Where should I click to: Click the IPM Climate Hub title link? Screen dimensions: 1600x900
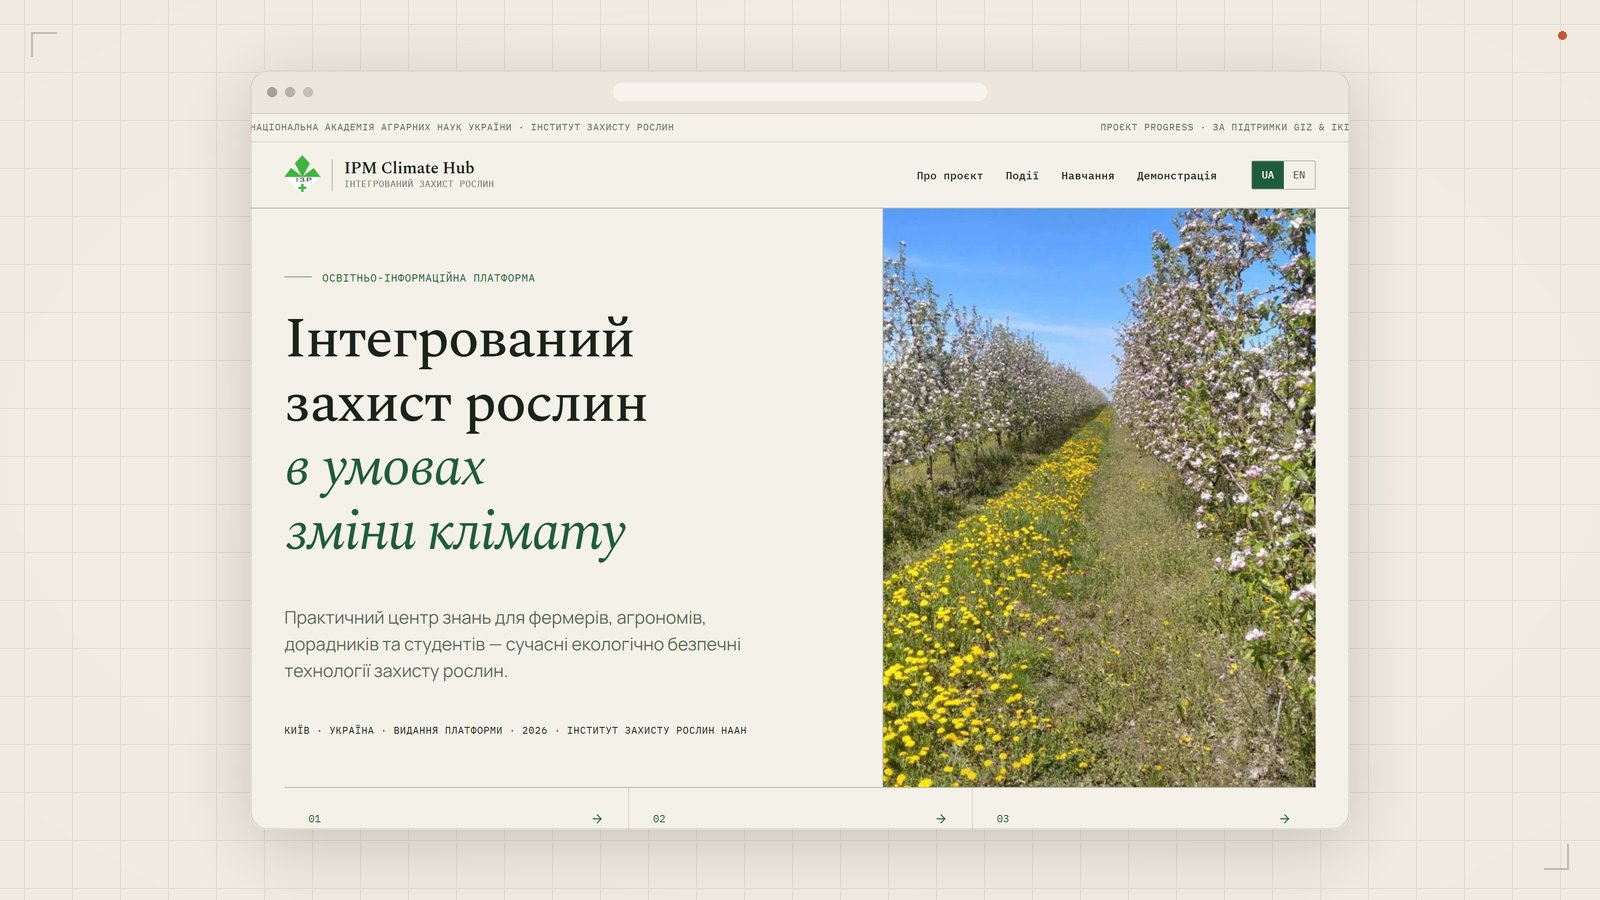point(409,168)
